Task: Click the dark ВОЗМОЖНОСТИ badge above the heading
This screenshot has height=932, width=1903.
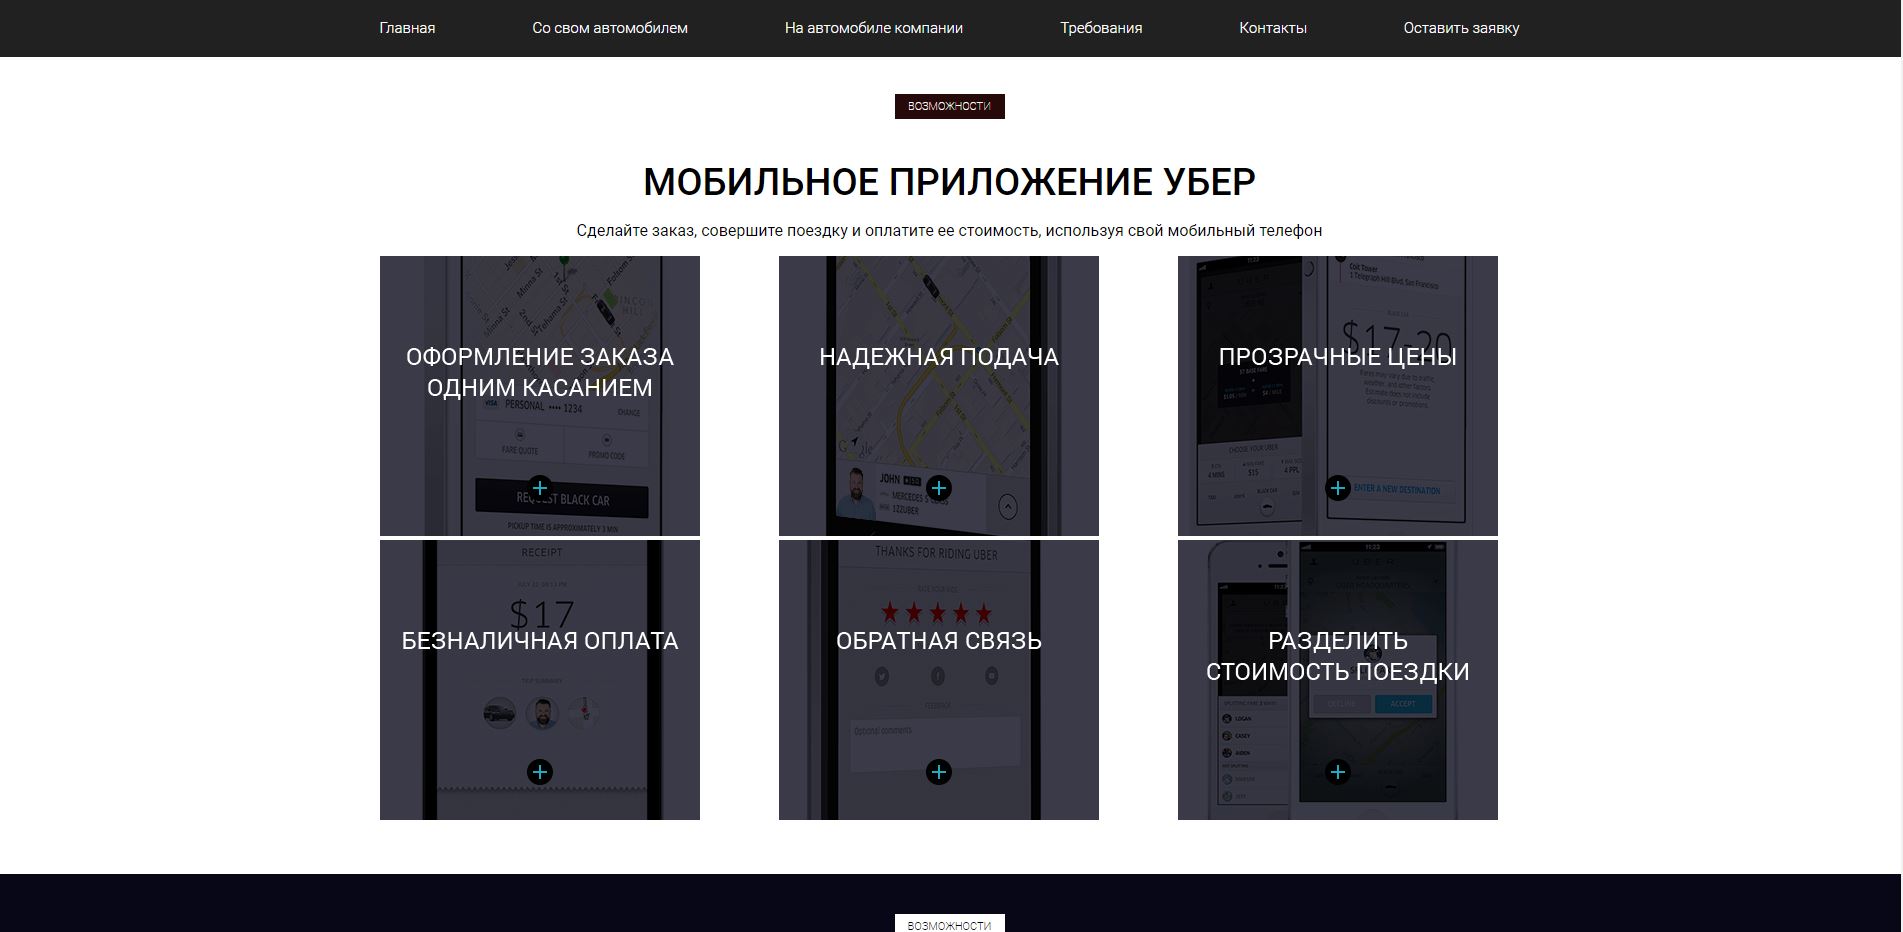Action: pyautogui.click(x=950, y=106)
